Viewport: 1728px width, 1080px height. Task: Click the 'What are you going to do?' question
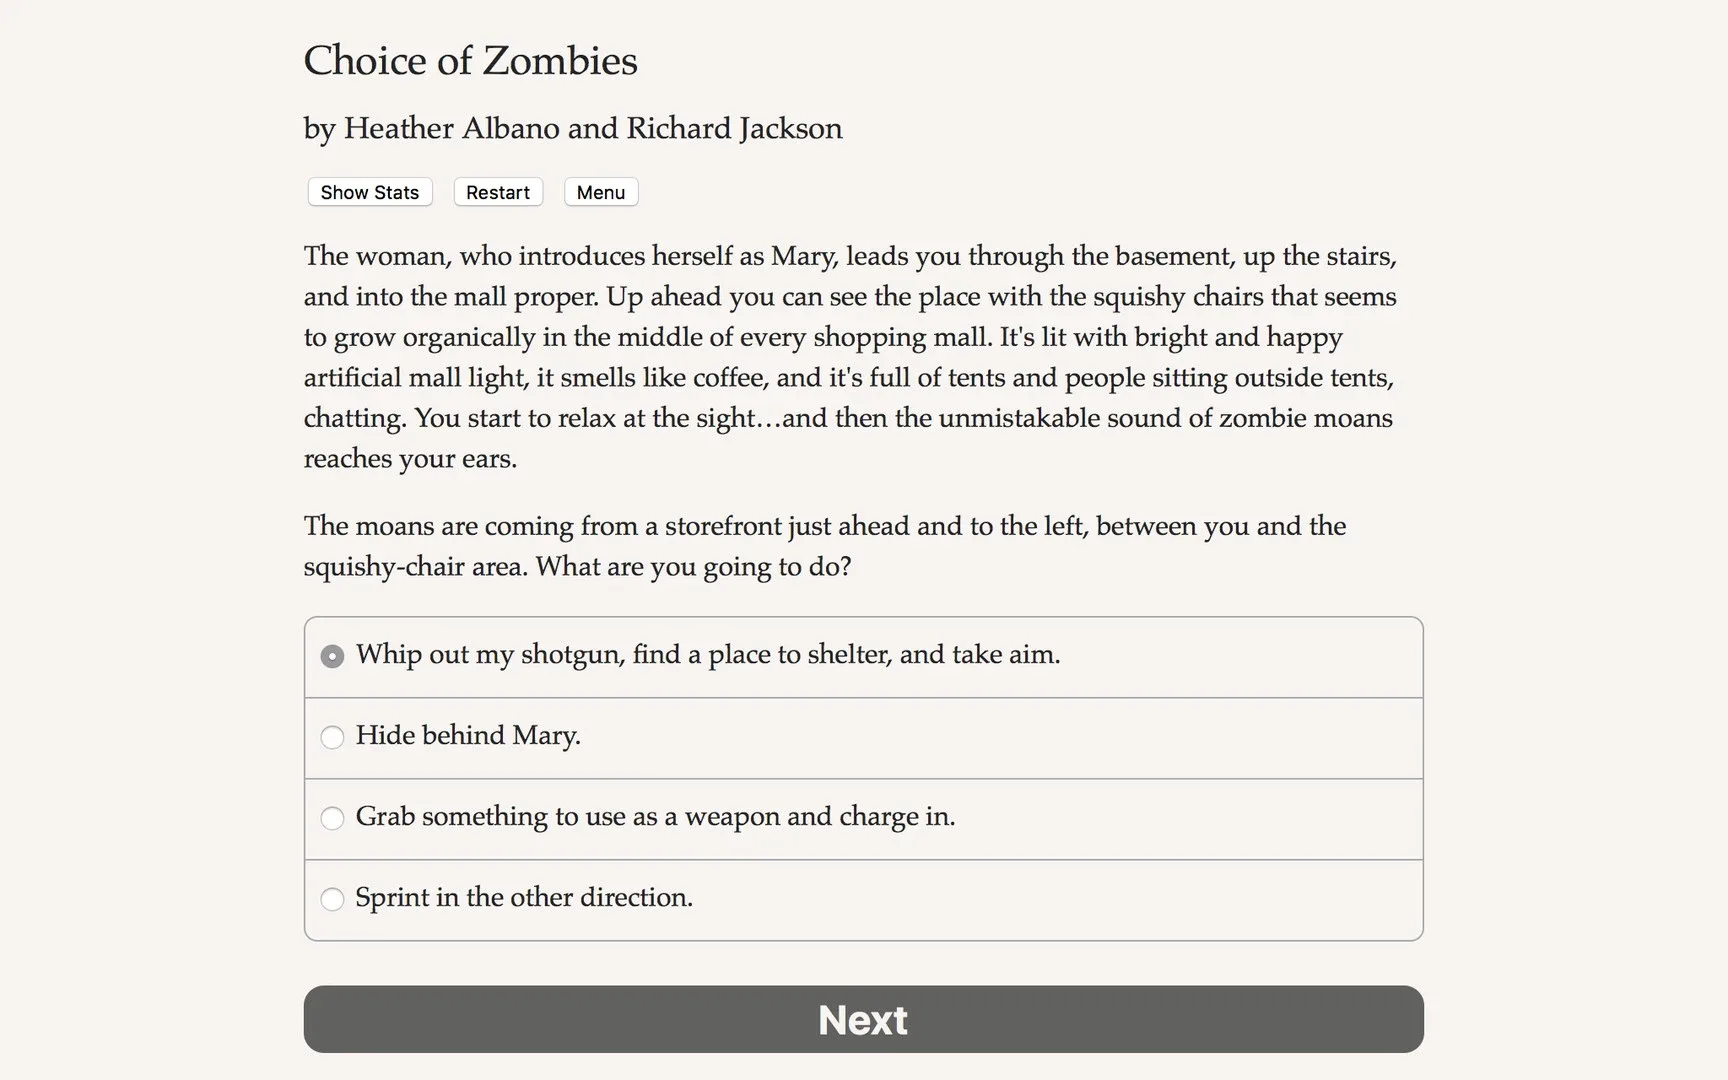pyautogui.click(x=693, y=567)
